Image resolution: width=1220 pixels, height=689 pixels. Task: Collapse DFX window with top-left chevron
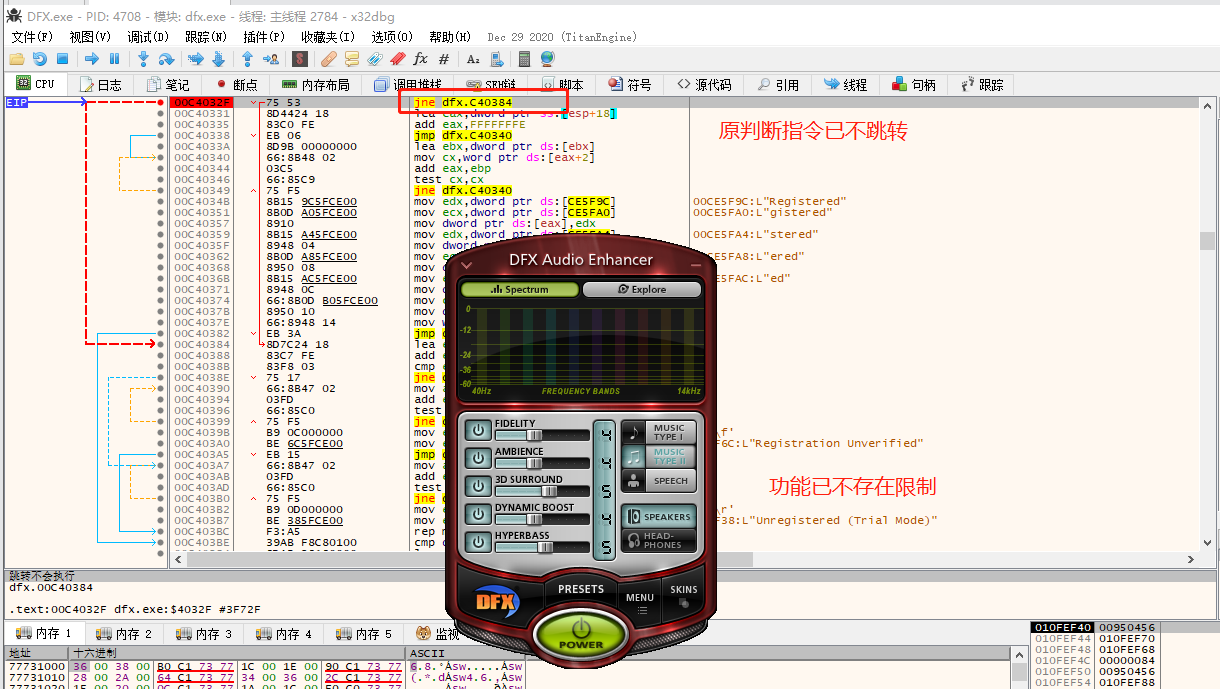[466, 265]
